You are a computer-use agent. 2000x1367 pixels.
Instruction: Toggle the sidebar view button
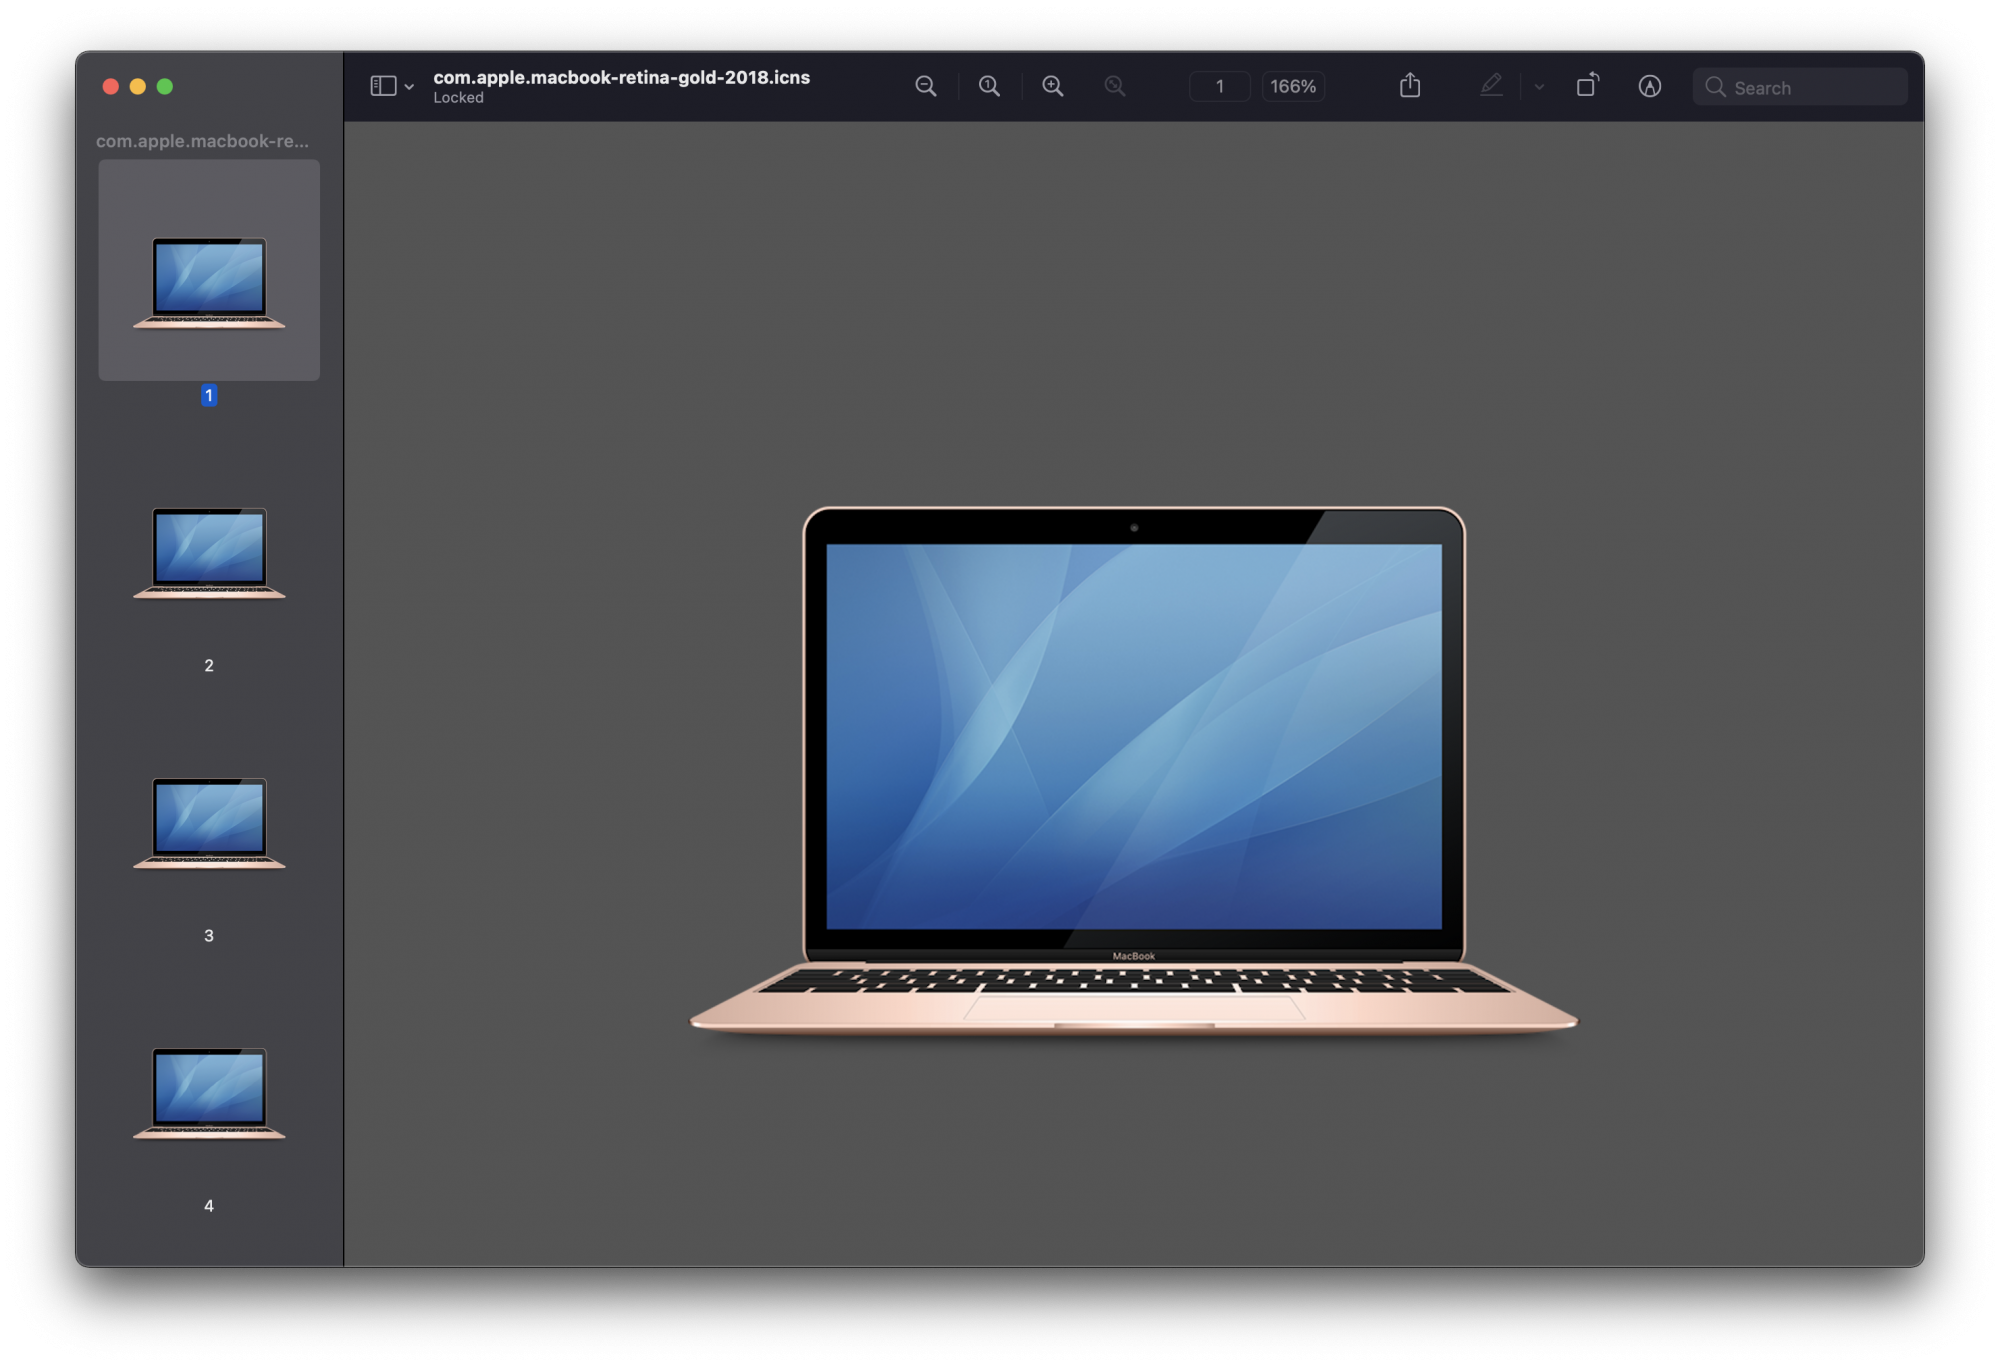click(383, 87)
